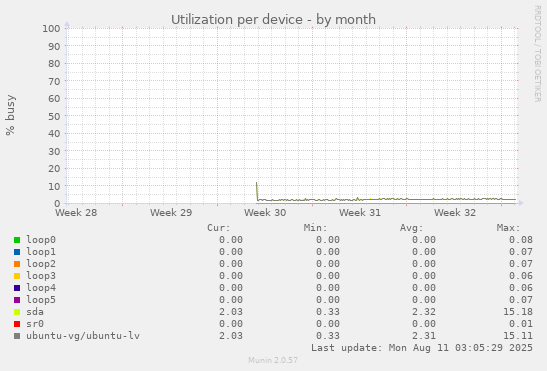Click the gray ubuntu-vg/ubuntu-lv legend swatch
The height and width of the screenshot is (371, 547).
click(x=17, y=336)
